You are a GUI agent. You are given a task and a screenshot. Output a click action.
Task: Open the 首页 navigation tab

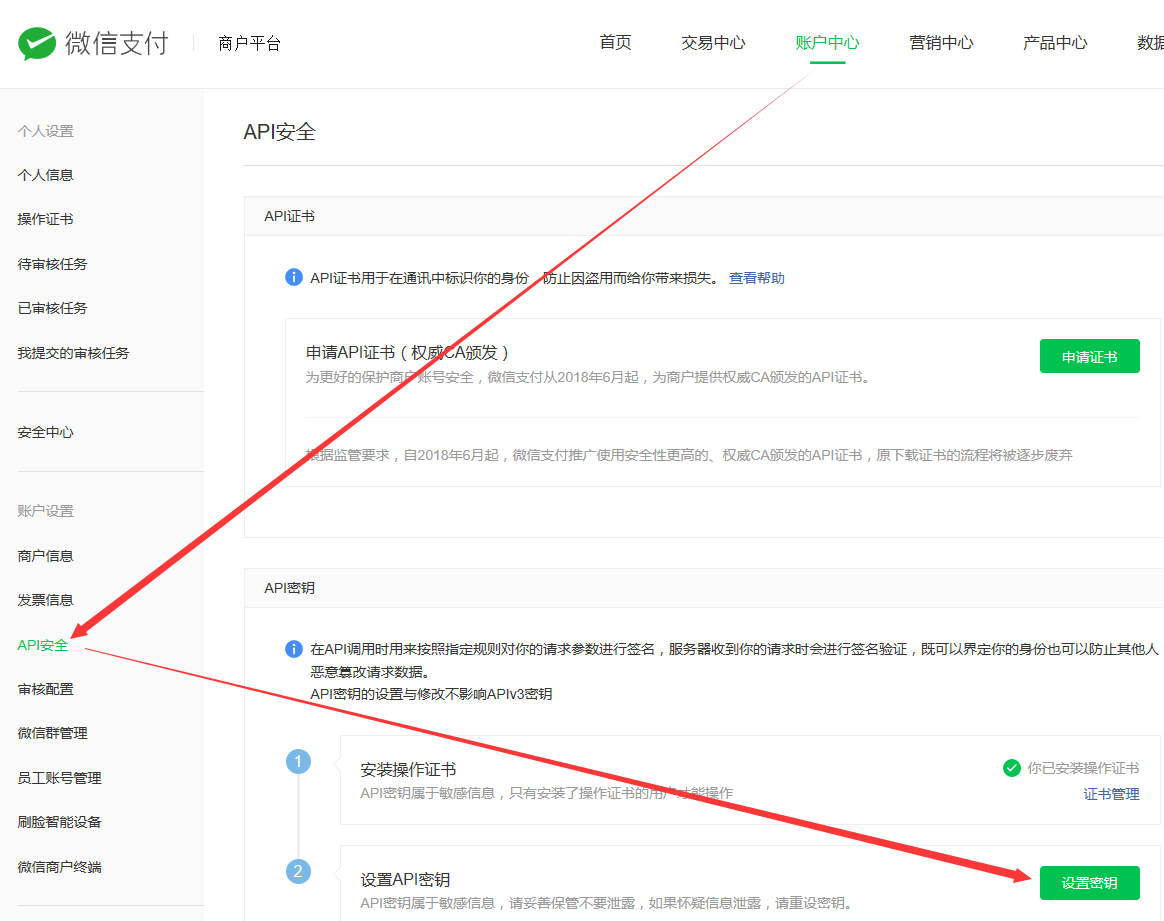615,43
